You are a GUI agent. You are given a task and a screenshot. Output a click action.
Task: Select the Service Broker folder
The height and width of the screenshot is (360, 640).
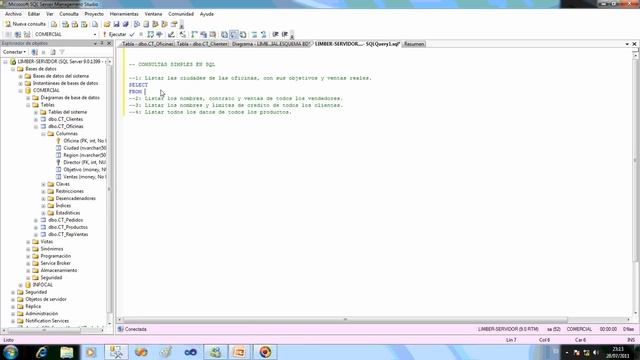pyautogui.click(x=55, y=263)
